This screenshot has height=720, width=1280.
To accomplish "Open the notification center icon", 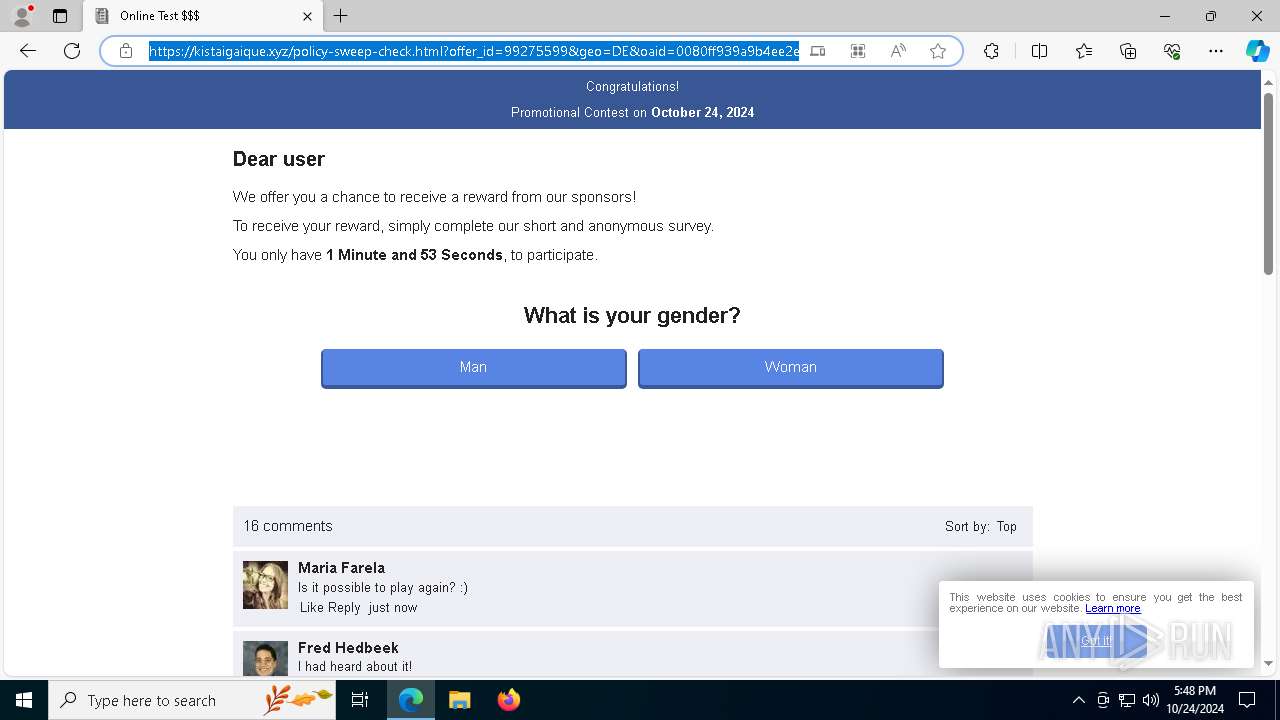I will pyautogui.click(x=1247, y=700).
